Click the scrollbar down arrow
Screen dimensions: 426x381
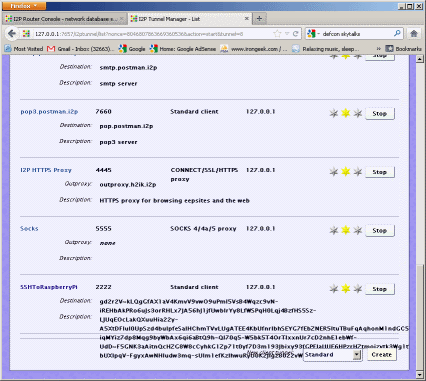pyautogui.click(x=420, y=376)
